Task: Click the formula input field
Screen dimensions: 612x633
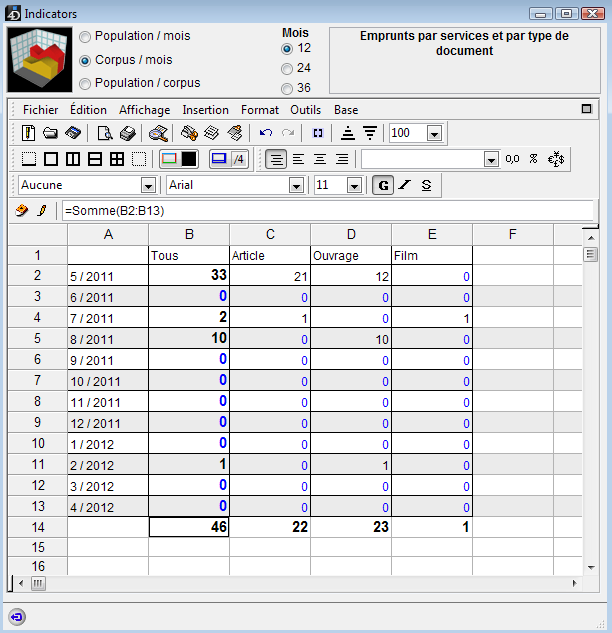Action: pos(328,211)
